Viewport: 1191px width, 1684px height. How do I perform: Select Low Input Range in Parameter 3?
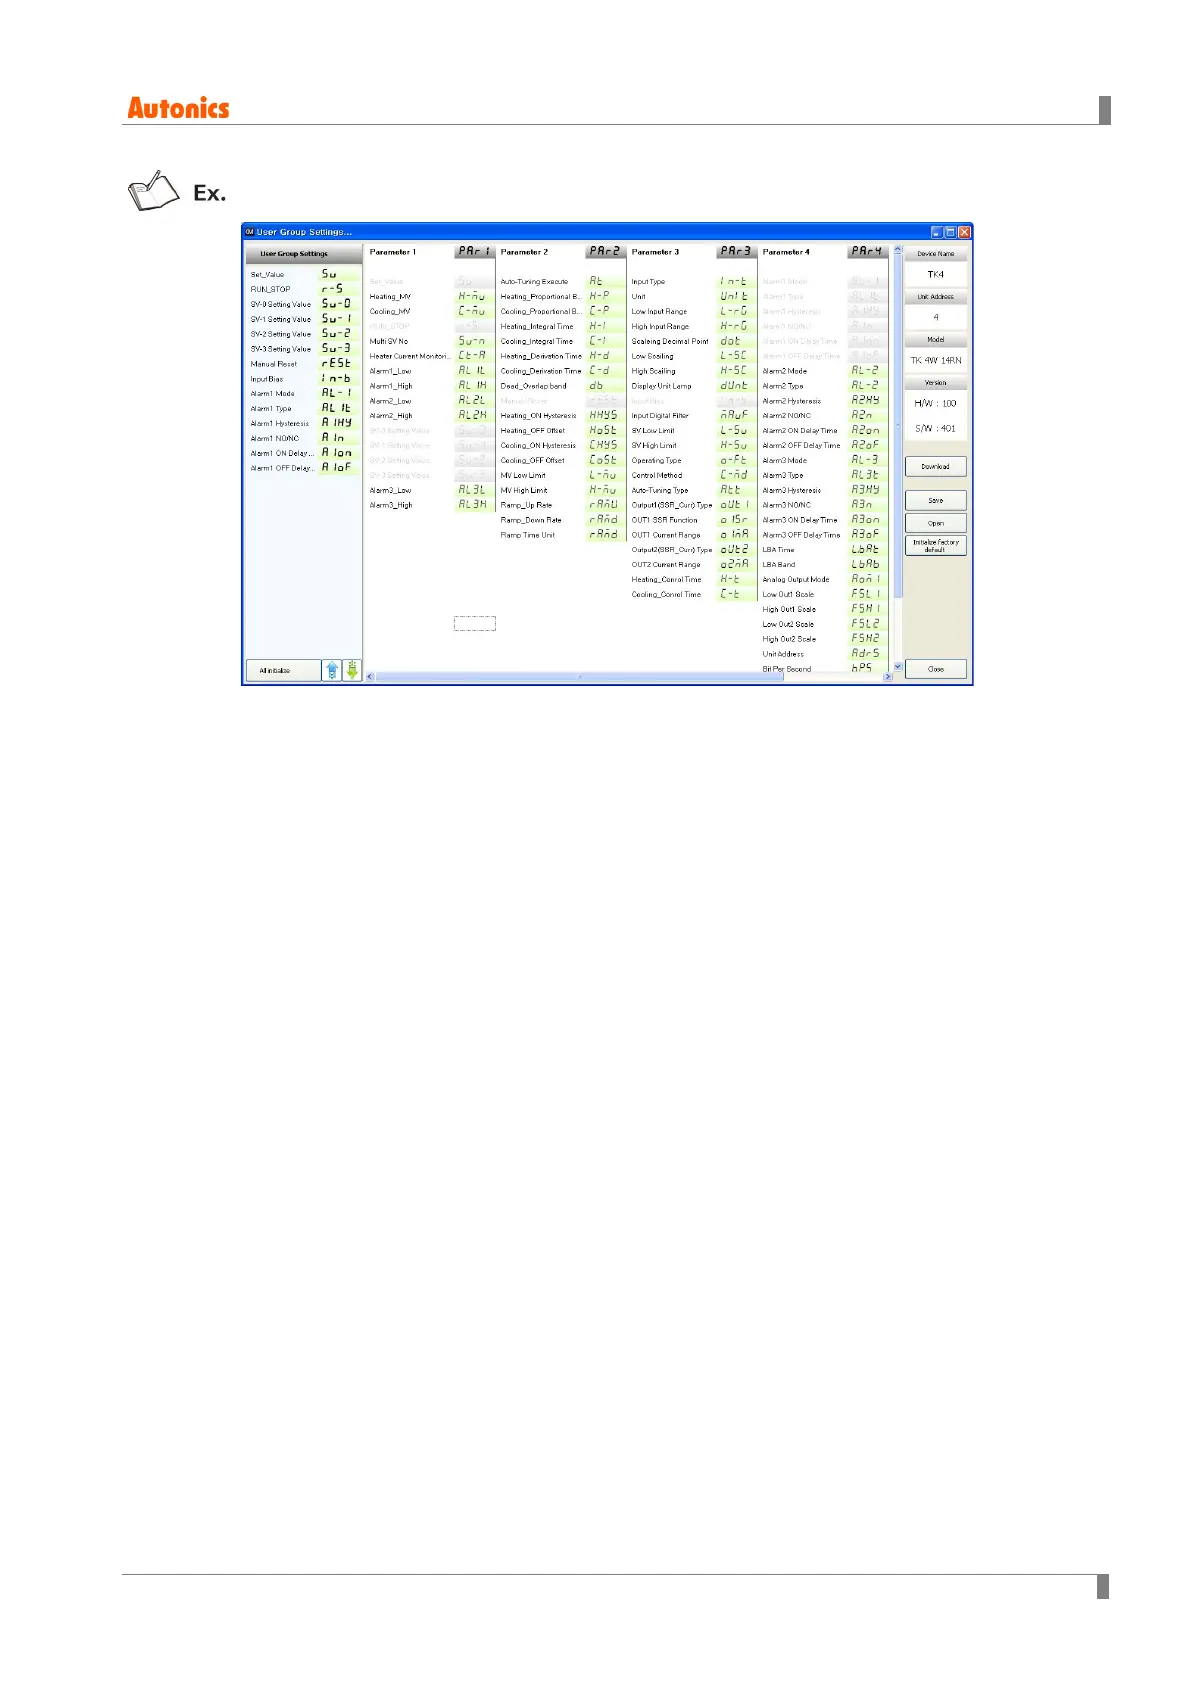pos(693,311)
